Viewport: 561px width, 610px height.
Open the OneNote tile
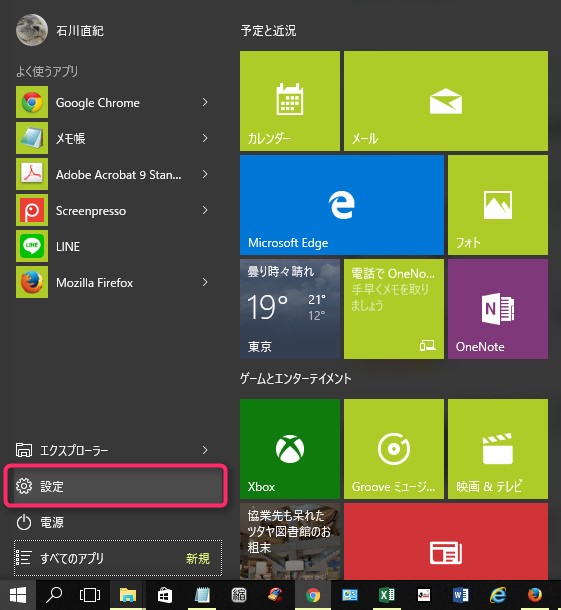tap(498, 309)
